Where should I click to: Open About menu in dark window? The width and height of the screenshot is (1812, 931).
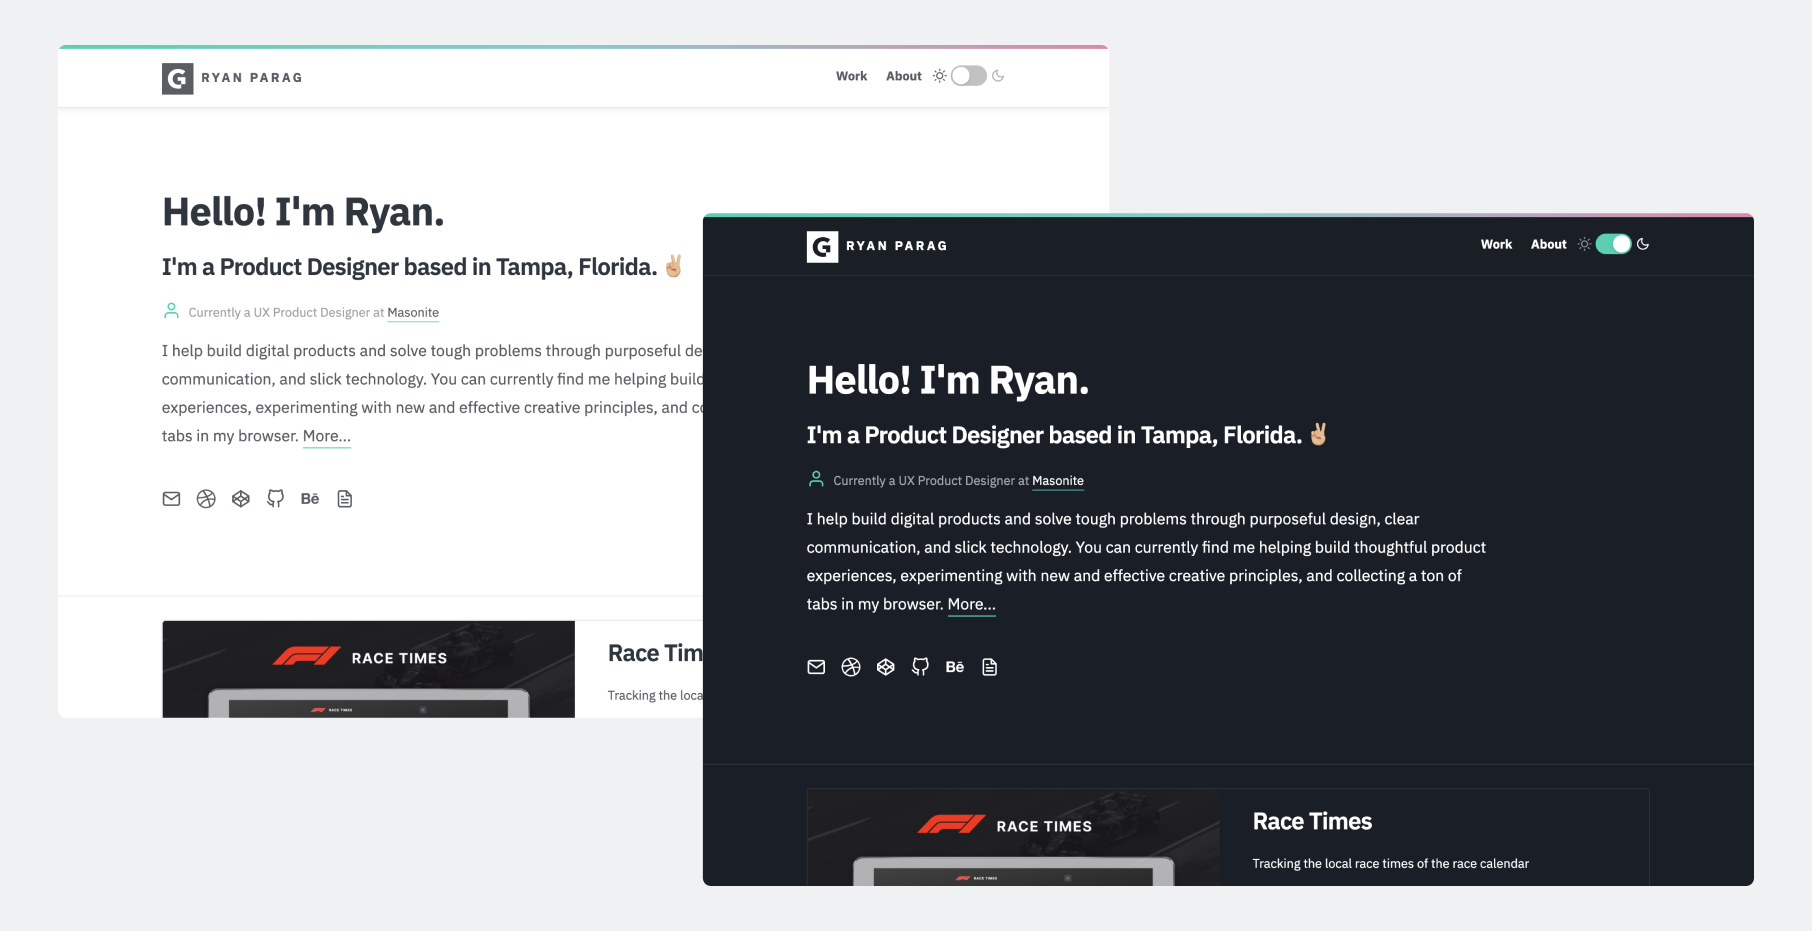[x=1548, y=244]
